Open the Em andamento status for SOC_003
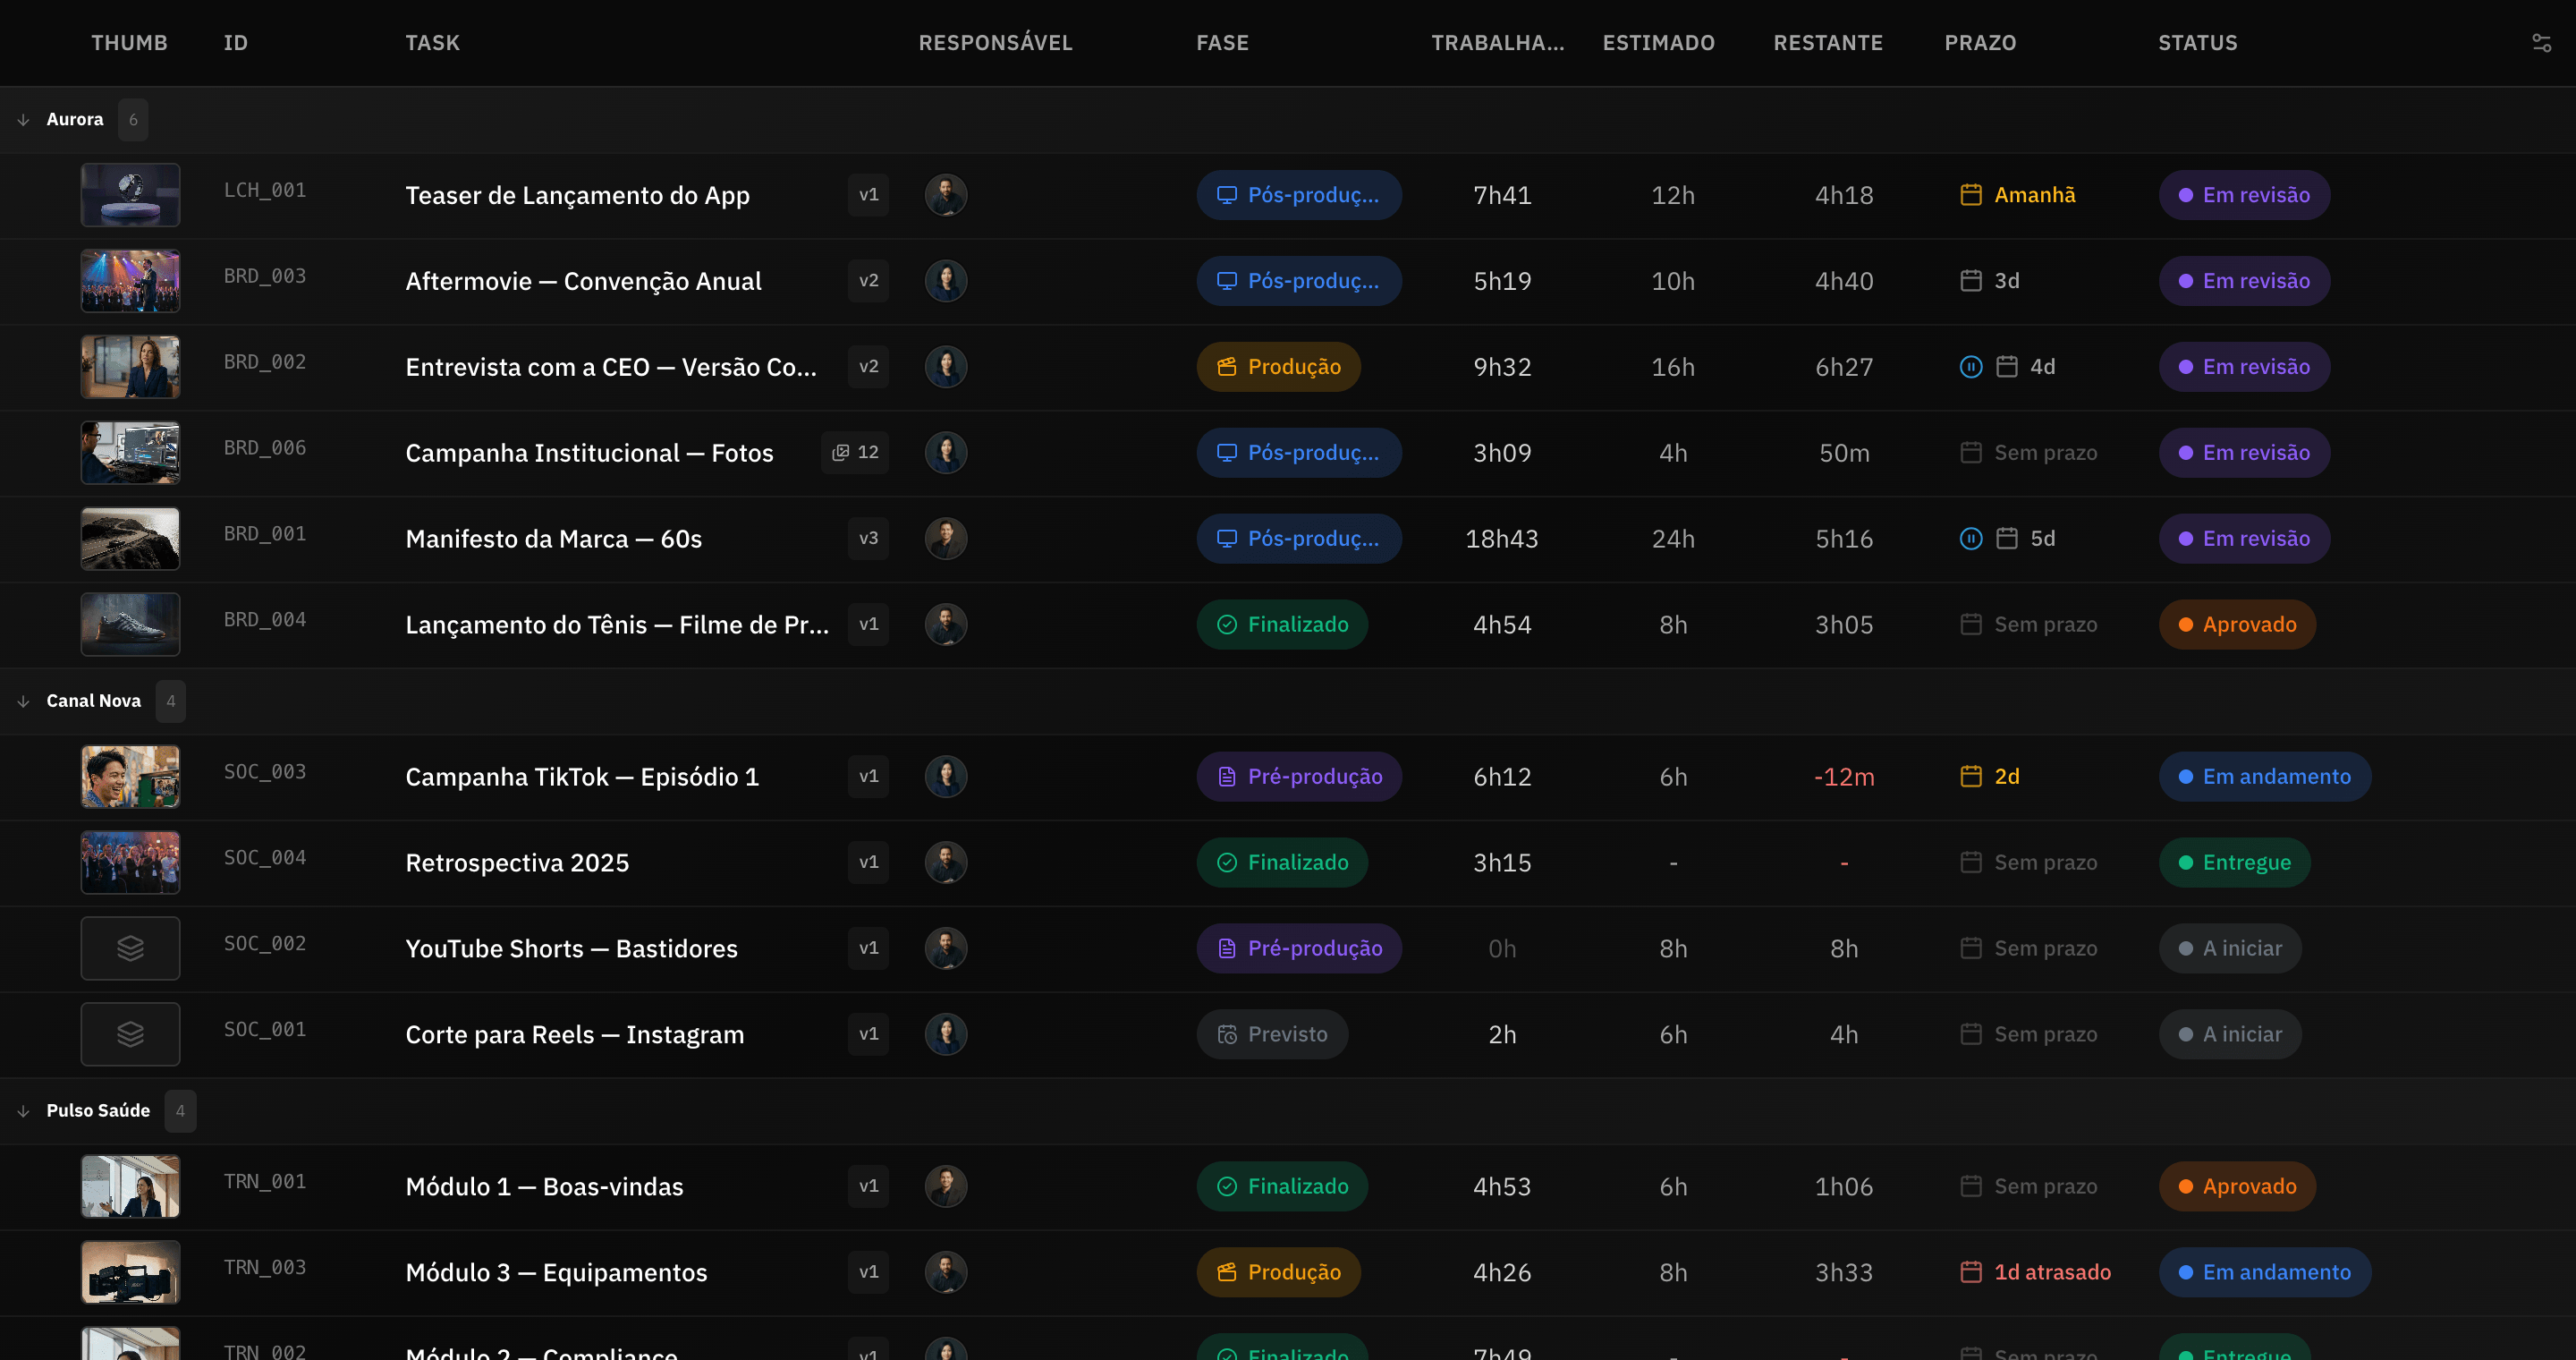The image size is (2576, 1360). pos(2264,777)
